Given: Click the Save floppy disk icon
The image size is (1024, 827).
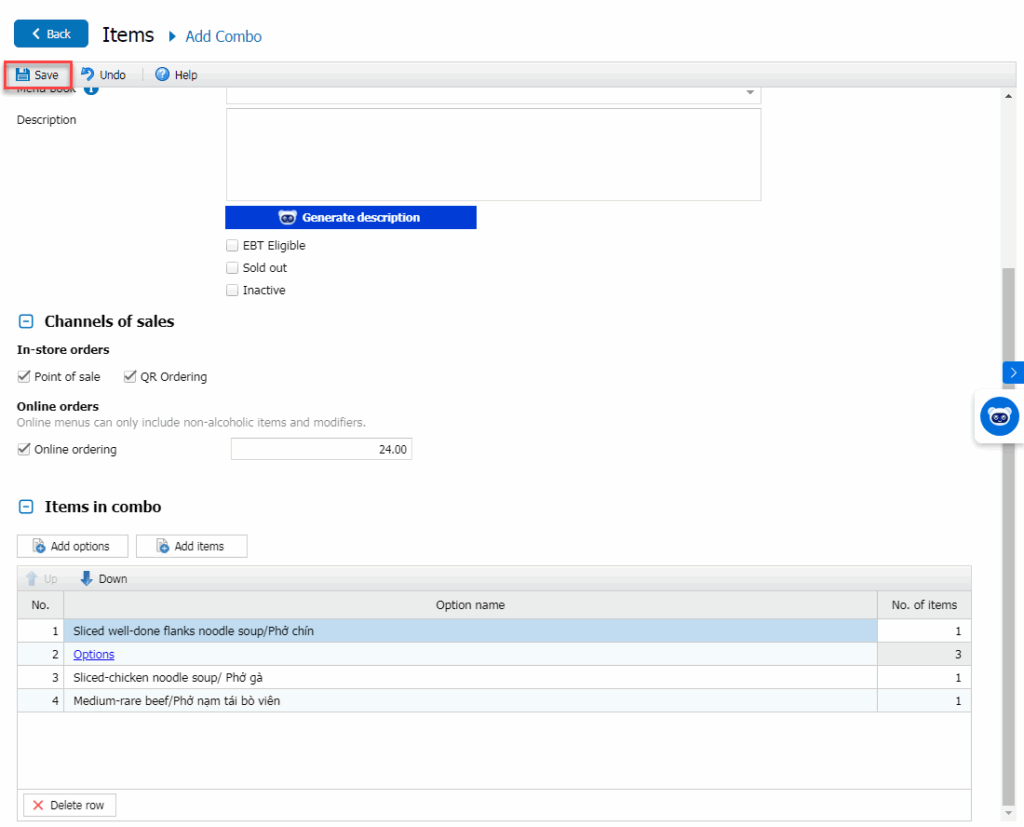Looking at the screenshot, I should point(22,75).
